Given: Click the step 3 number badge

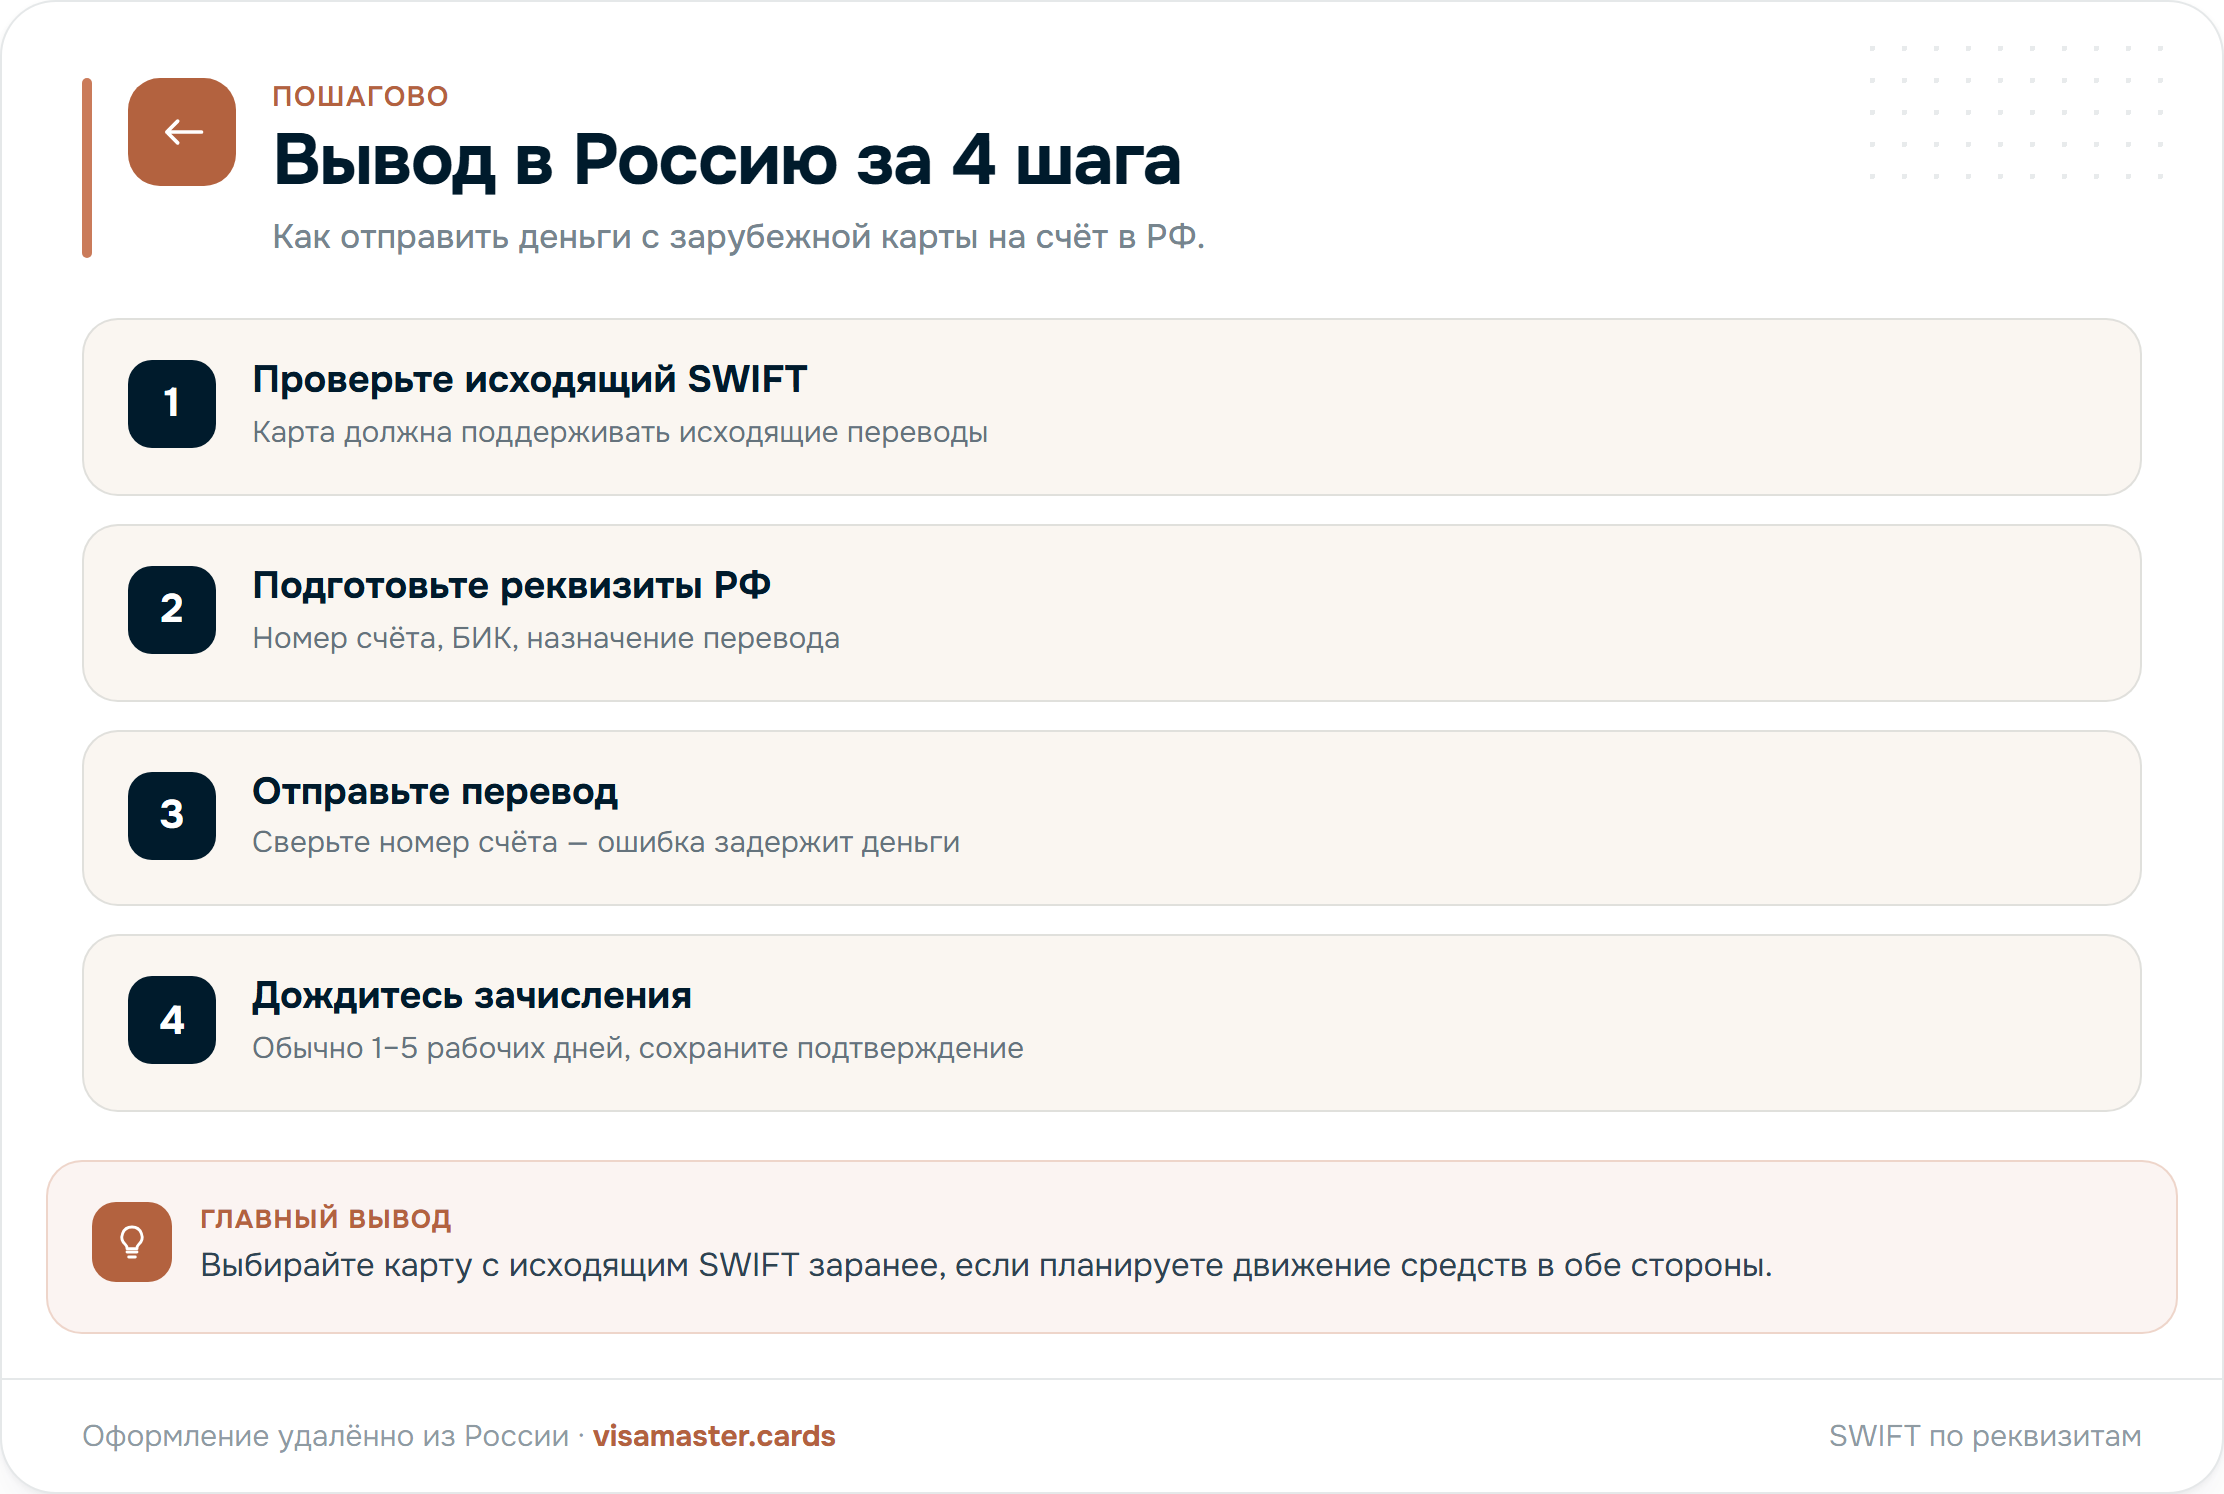Looking at the screenshot, I should [x=172, y=816].
